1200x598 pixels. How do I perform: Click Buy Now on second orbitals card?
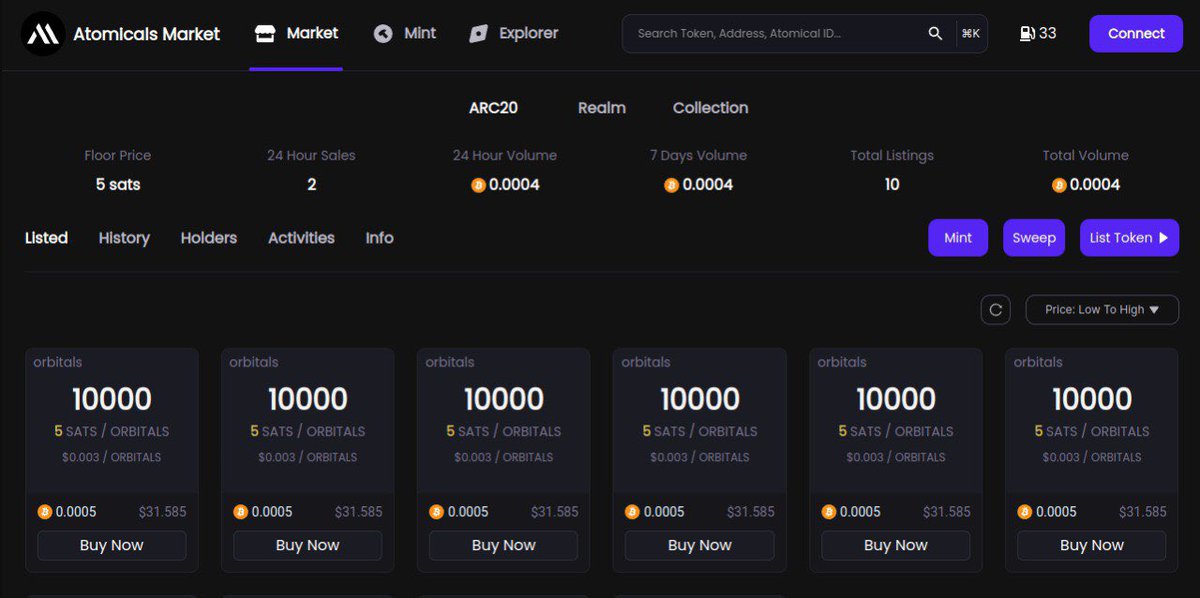(x=308, y=545)
